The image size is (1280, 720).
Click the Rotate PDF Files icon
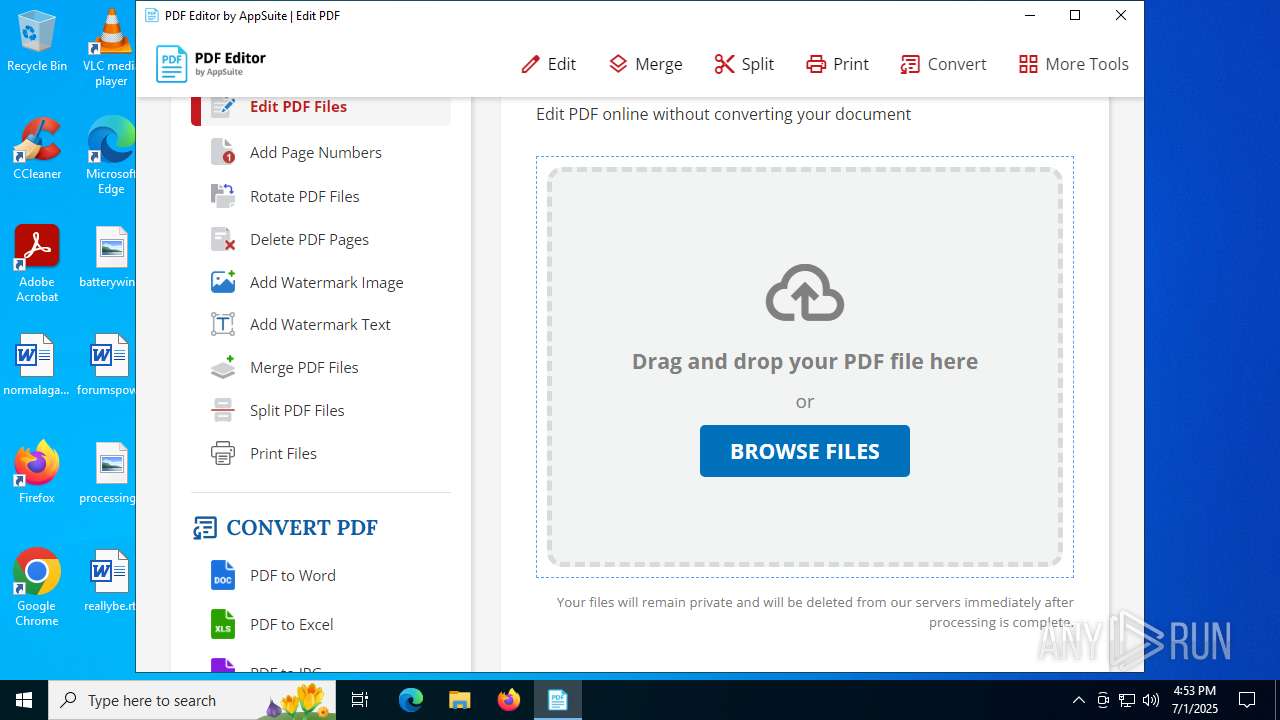[223, 196]
